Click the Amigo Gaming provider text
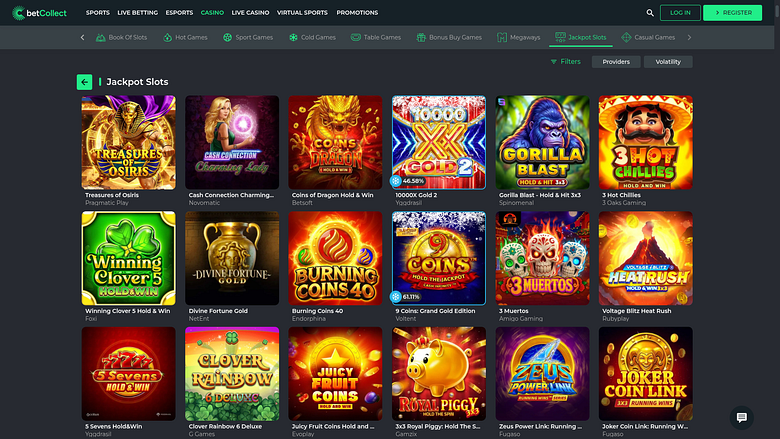This screenshot has height=439, width=780. [521, 319]
